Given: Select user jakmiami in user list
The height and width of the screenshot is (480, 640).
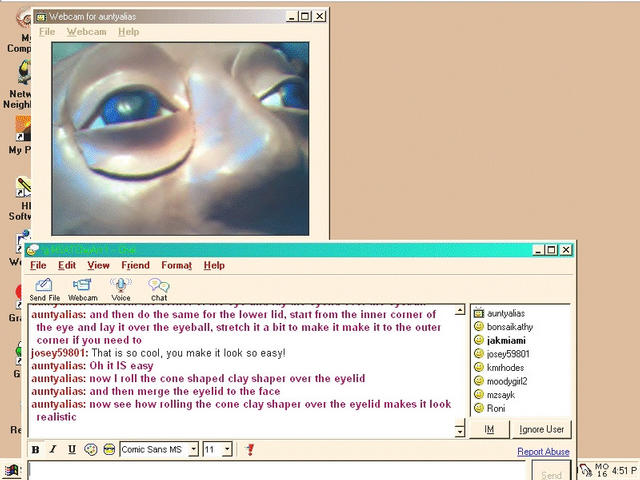Looking at the screenshot, I should (x=506, y=340).
